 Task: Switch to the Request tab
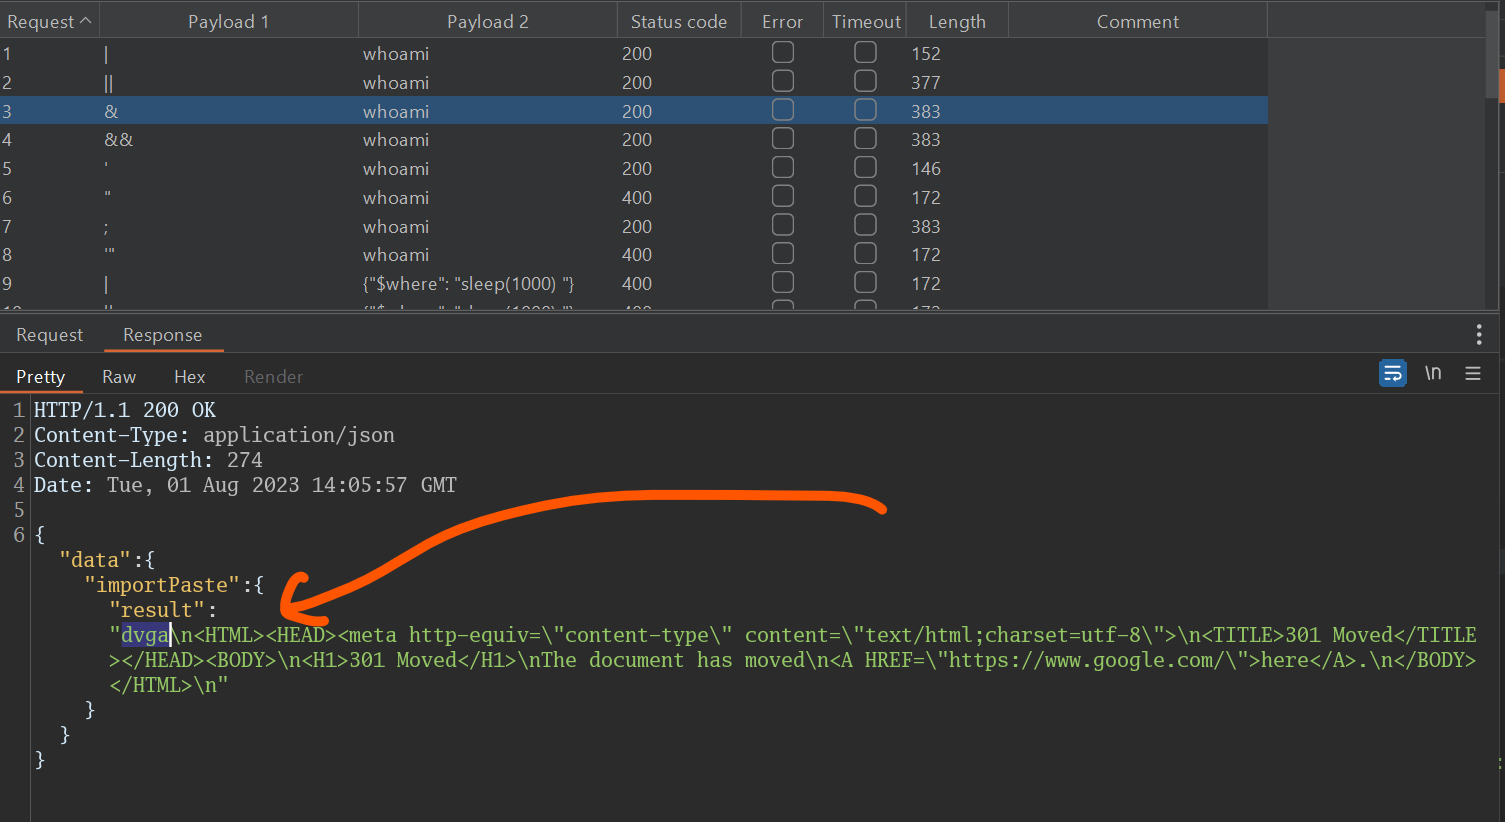click(x=50, y=335)
